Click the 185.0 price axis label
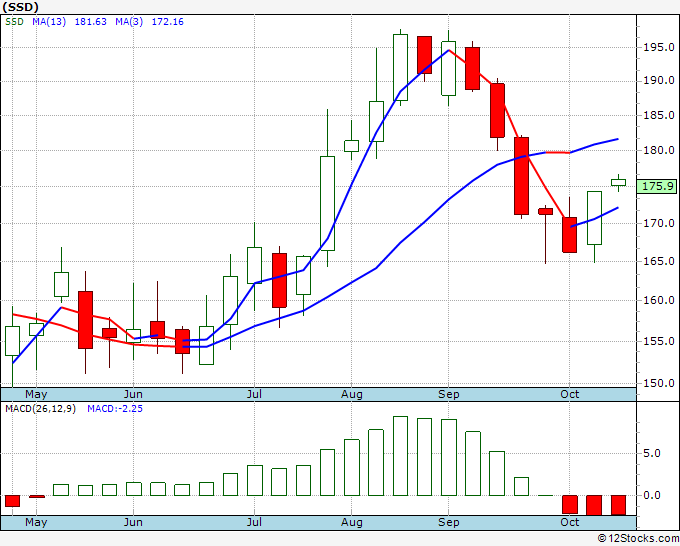 pyautogui.click(x=658, y=115)
